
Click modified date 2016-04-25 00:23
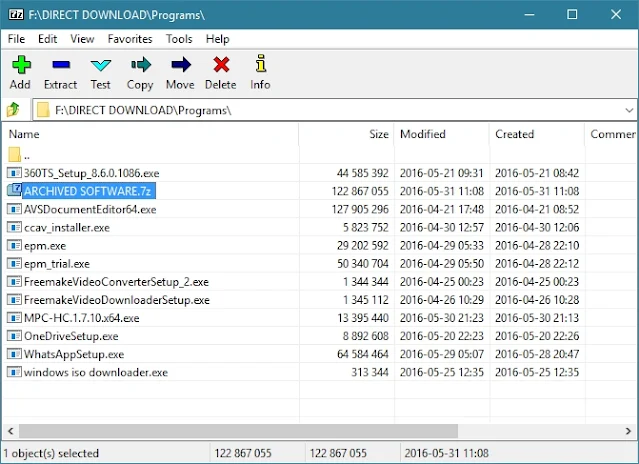click(442, 281)
